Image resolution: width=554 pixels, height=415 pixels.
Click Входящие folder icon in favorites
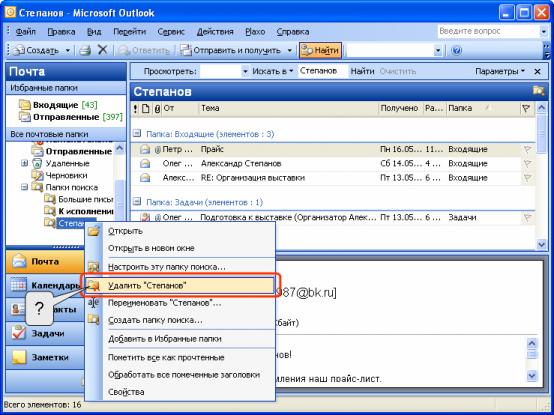point(25,105)
